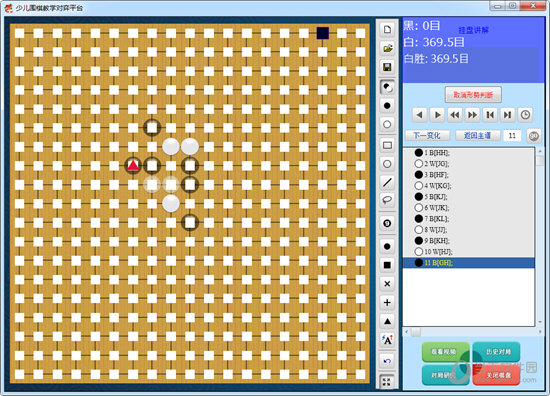Click move list vertical scrollbar up arrow

coord(540,151)
